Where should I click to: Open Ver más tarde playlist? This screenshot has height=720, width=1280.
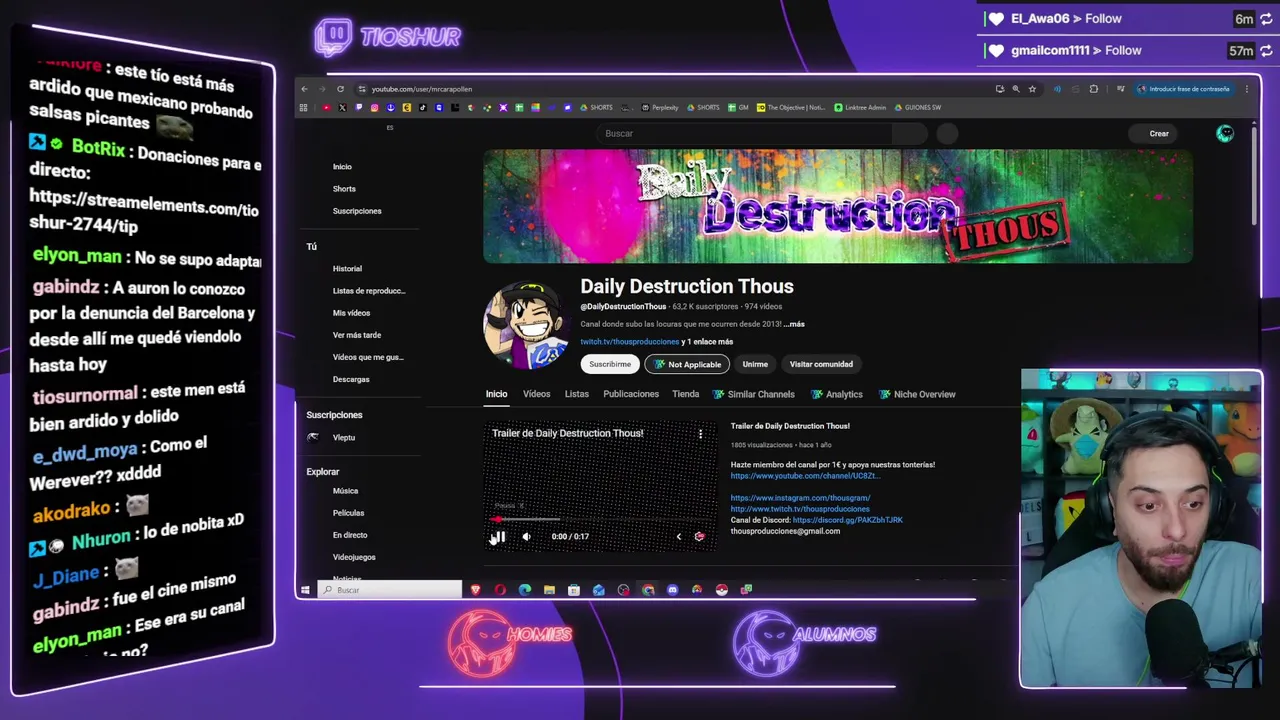(356, 335)
